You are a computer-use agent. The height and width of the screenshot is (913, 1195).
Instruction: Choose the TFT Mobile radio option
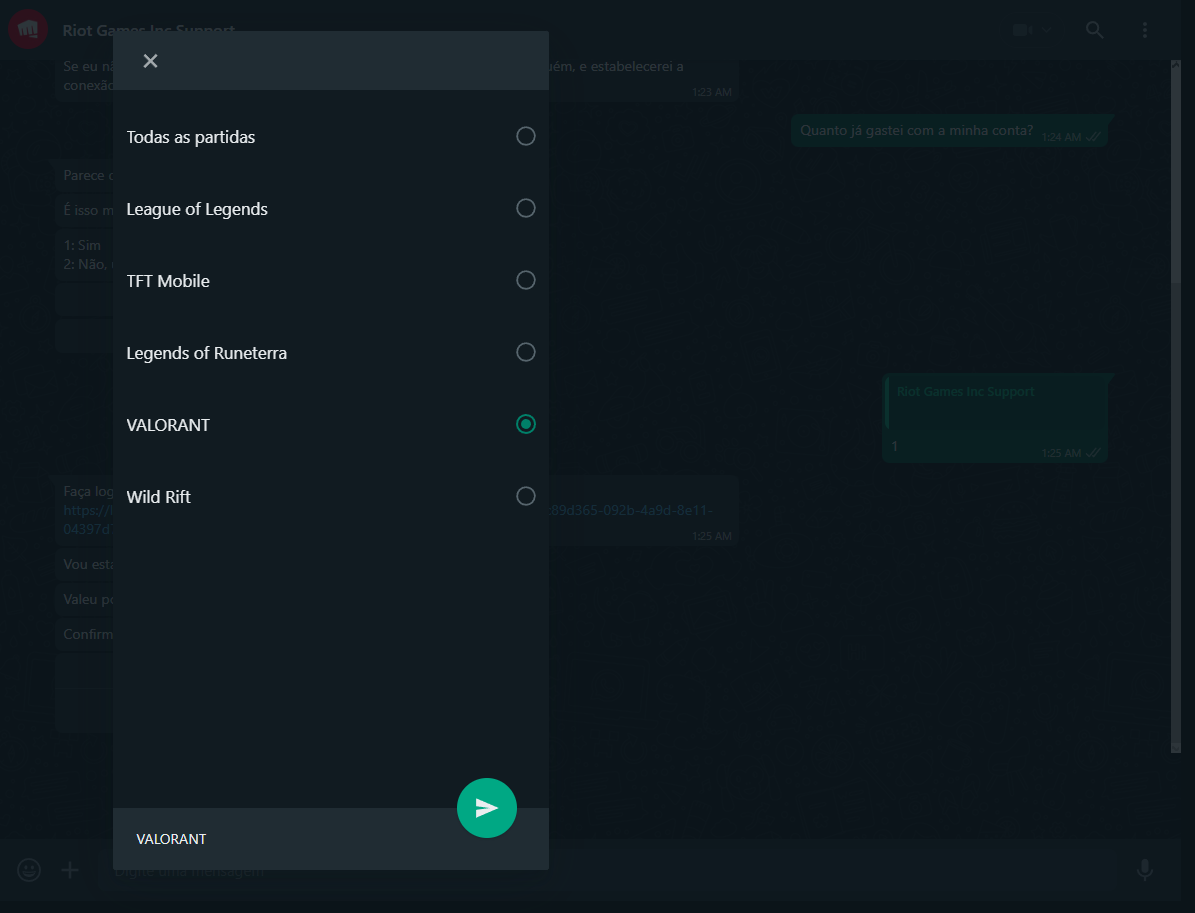click(x=526, y=280)
